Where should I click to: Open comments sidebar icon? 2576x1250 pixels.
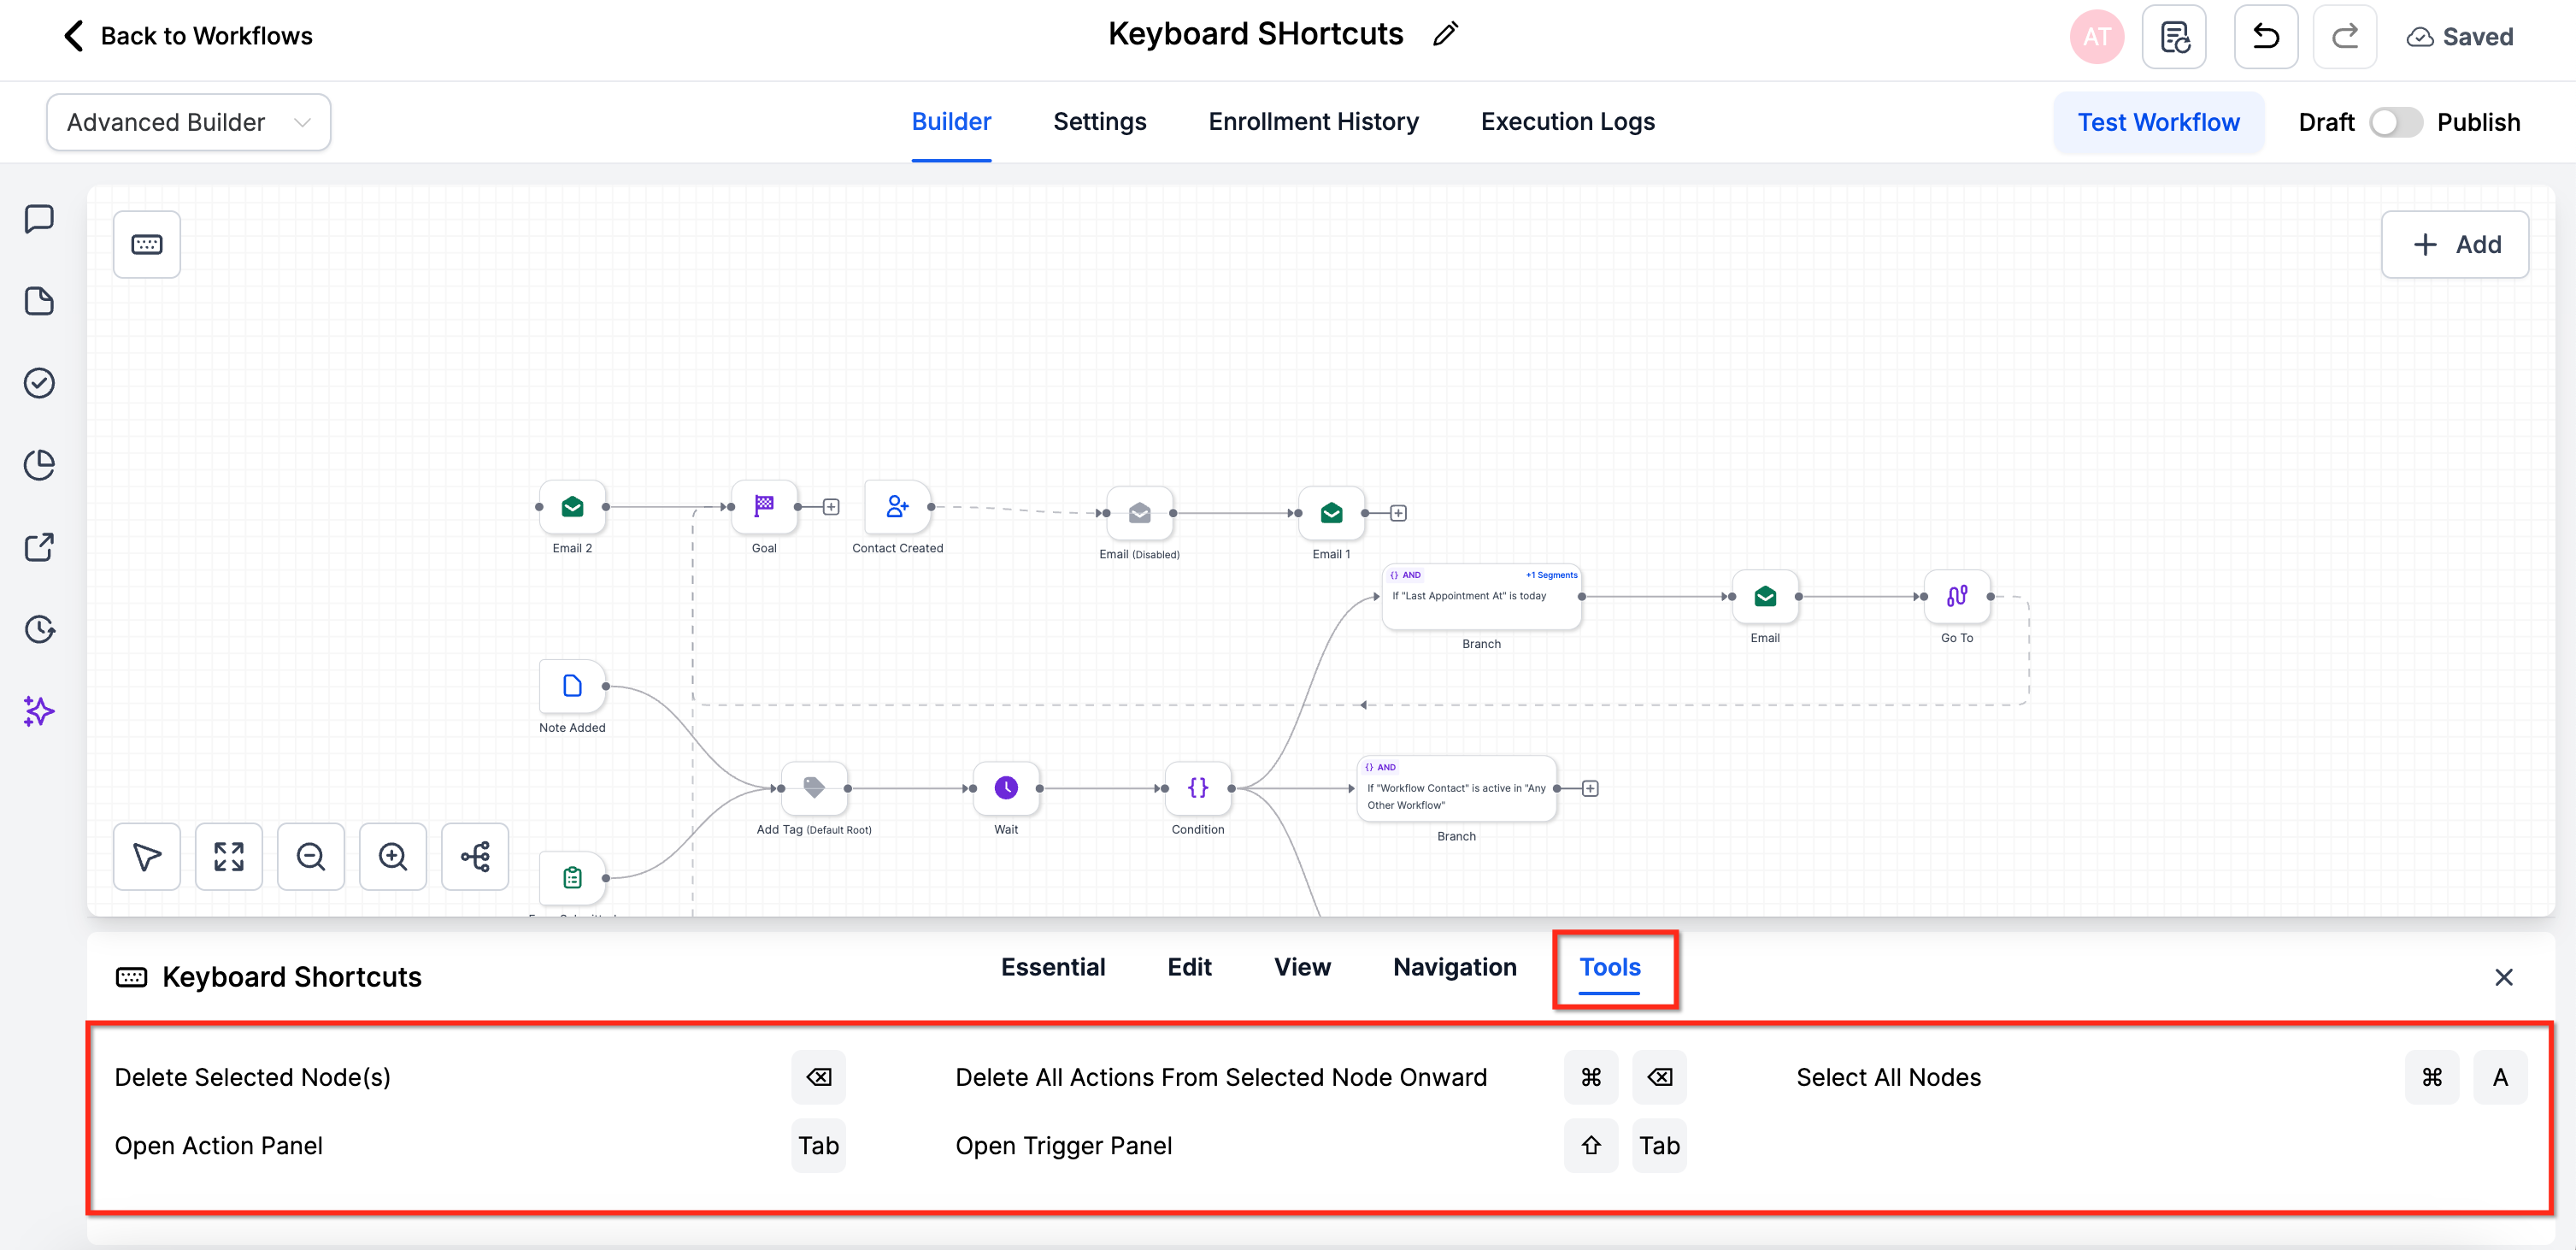tap(39, 219)
